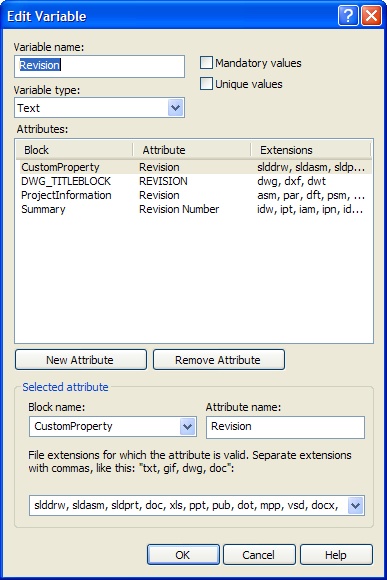Screen dimensions: 387x580
Task: Sort by the Extensions column header
Action: tap(310, 150)
